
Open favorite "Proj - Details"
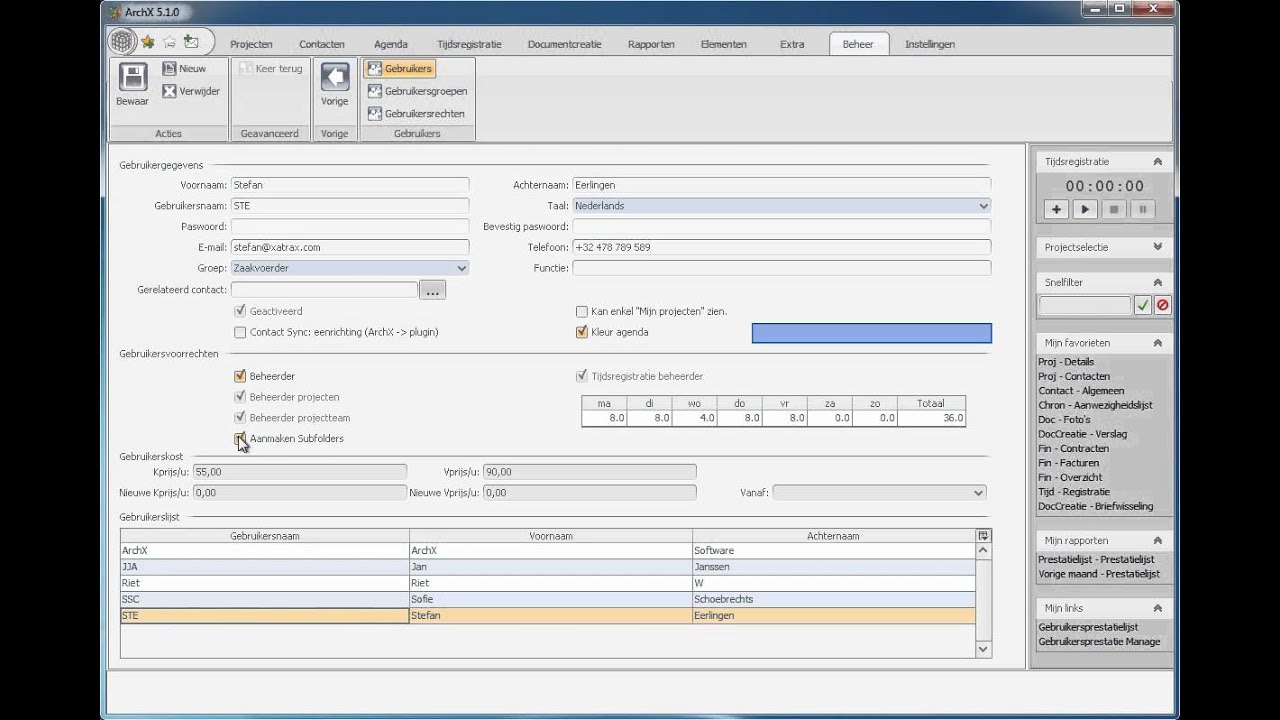click(x=1066, y=362)
